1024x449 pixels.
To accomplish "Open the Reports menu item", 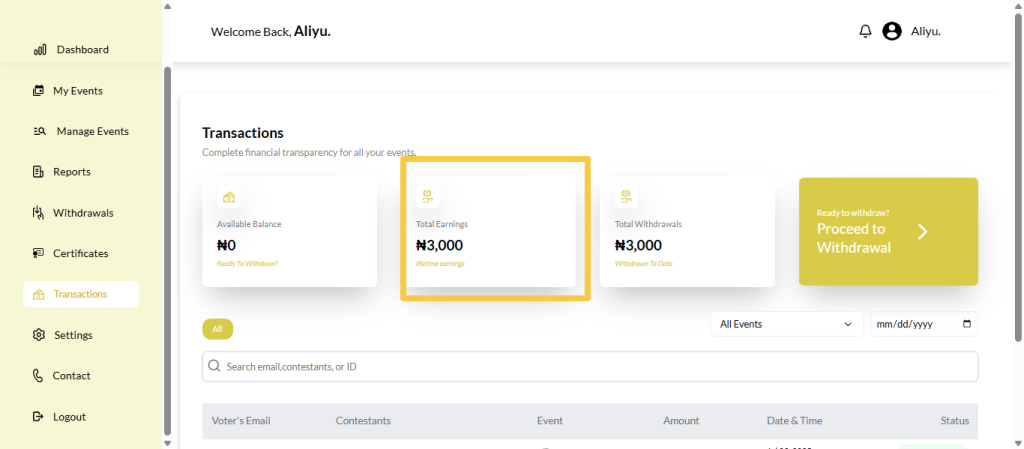I will pos(71,172).
